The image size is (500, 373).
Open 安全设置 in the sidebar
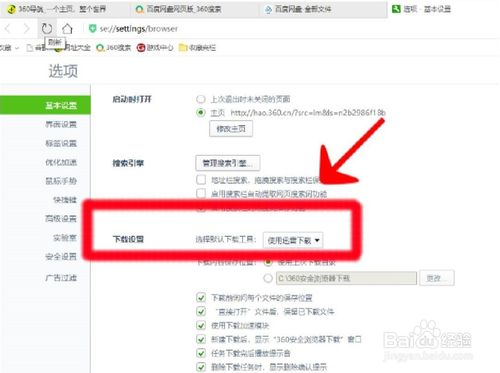(61, 256)
